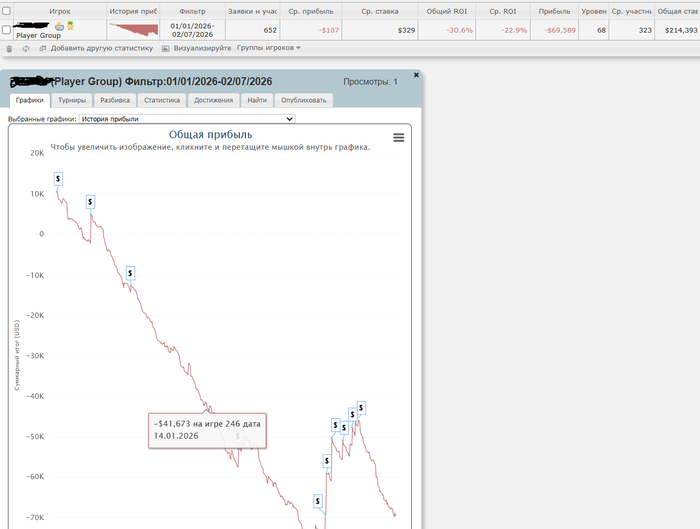Viewport: 700px width, 529px height.
Task: Open the История прибыли graph selector
Action: [187, 119]
